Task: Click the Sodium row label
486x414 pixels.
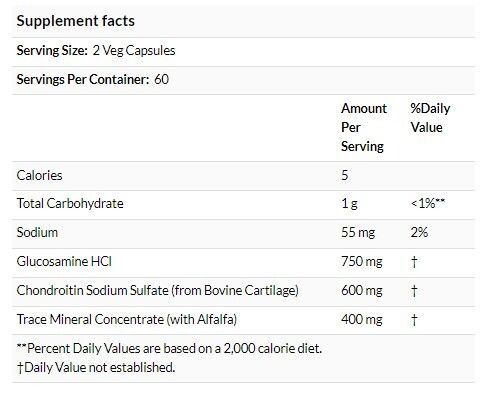Action: tap(37, 232)
